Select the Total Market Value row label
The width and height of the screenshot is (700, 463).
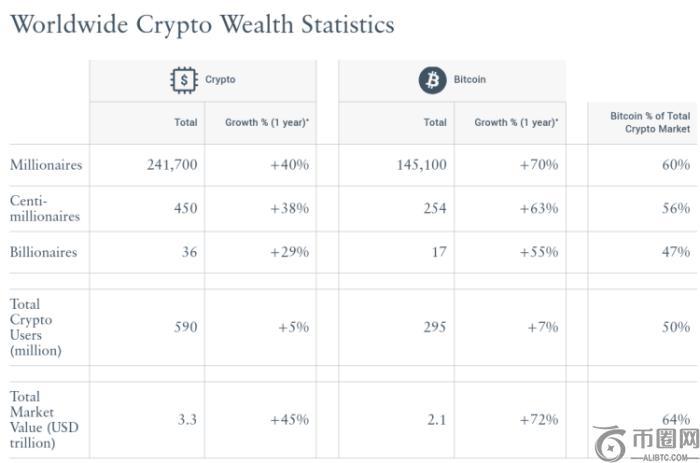coord(43,419)
